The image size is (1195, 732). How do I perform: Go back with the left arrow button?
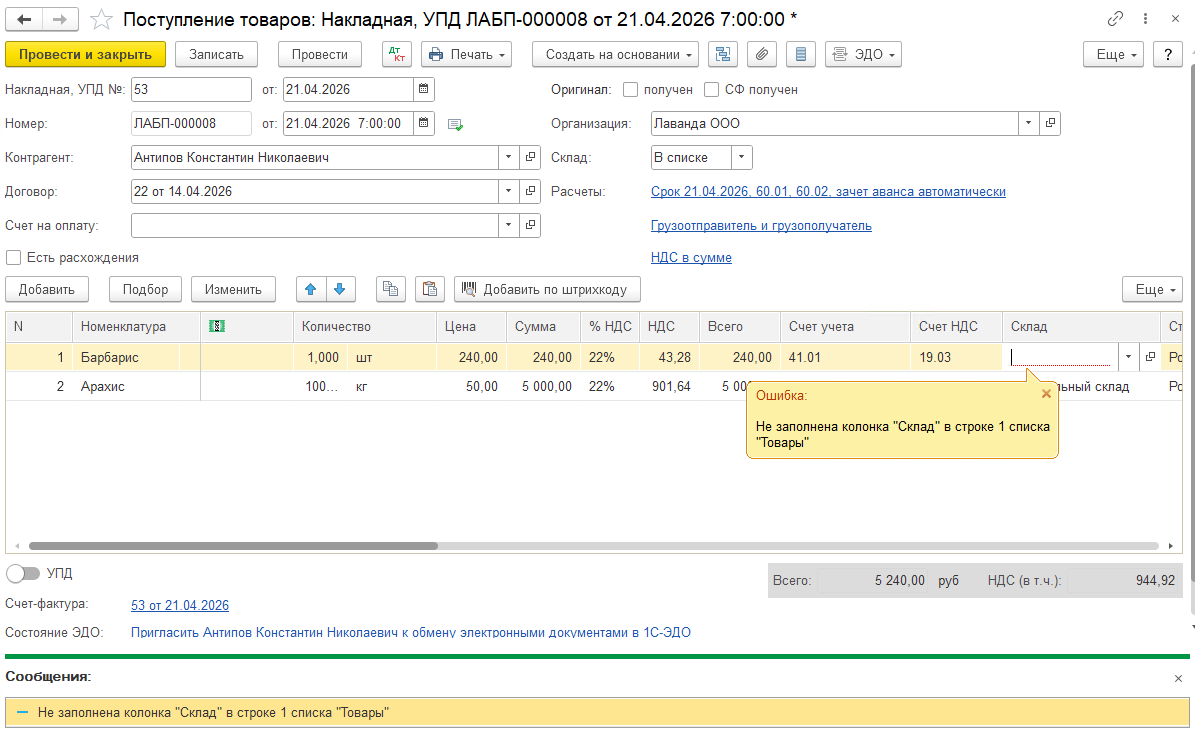[24, 19]
